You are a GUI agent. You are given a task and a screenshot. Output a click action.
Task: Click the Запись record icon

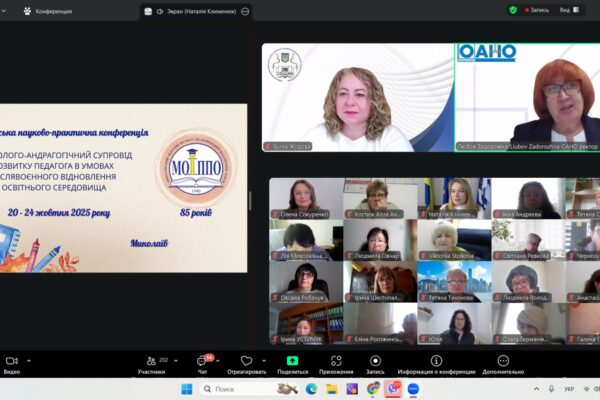coord(375,361)
